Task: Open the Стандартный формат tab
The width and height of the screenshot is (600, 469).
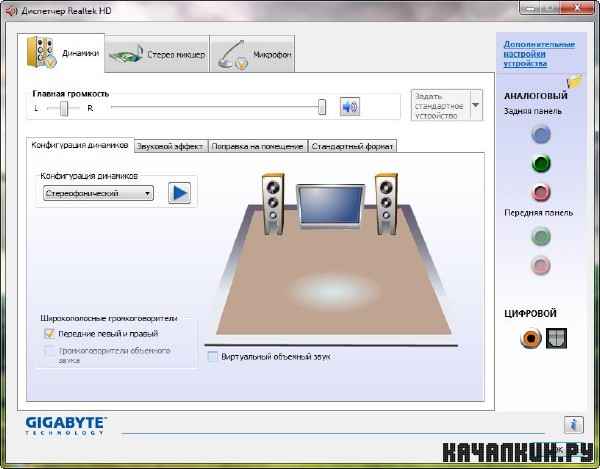Action: click(352, 146)
